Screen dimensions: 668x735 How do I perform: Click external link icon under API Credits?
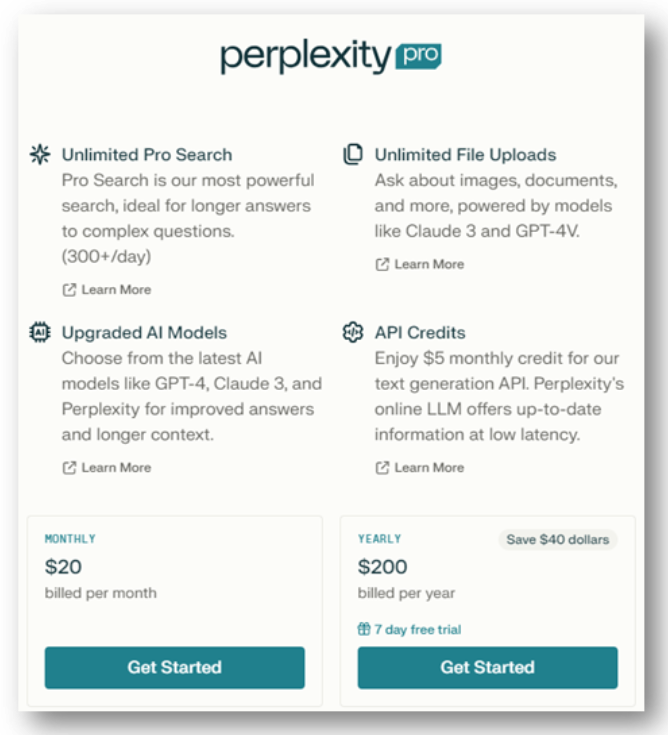click(382, 468)
